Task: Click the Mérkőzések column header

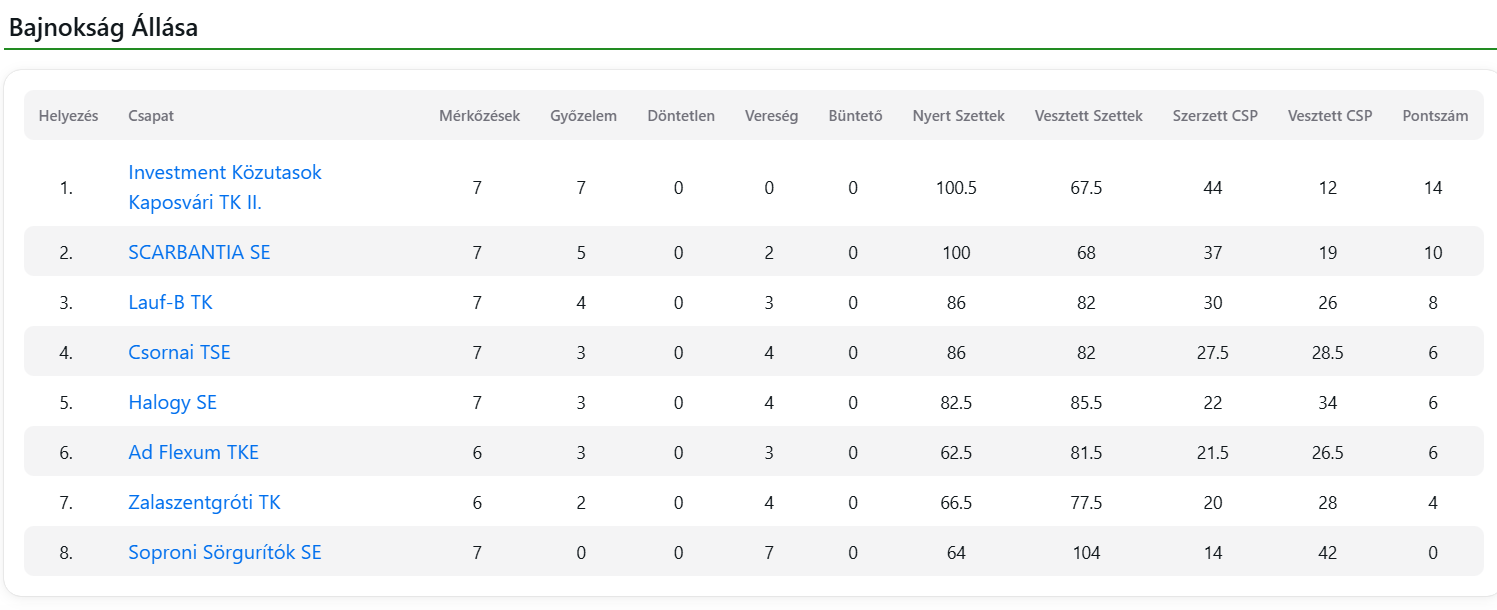Action: 479,116
